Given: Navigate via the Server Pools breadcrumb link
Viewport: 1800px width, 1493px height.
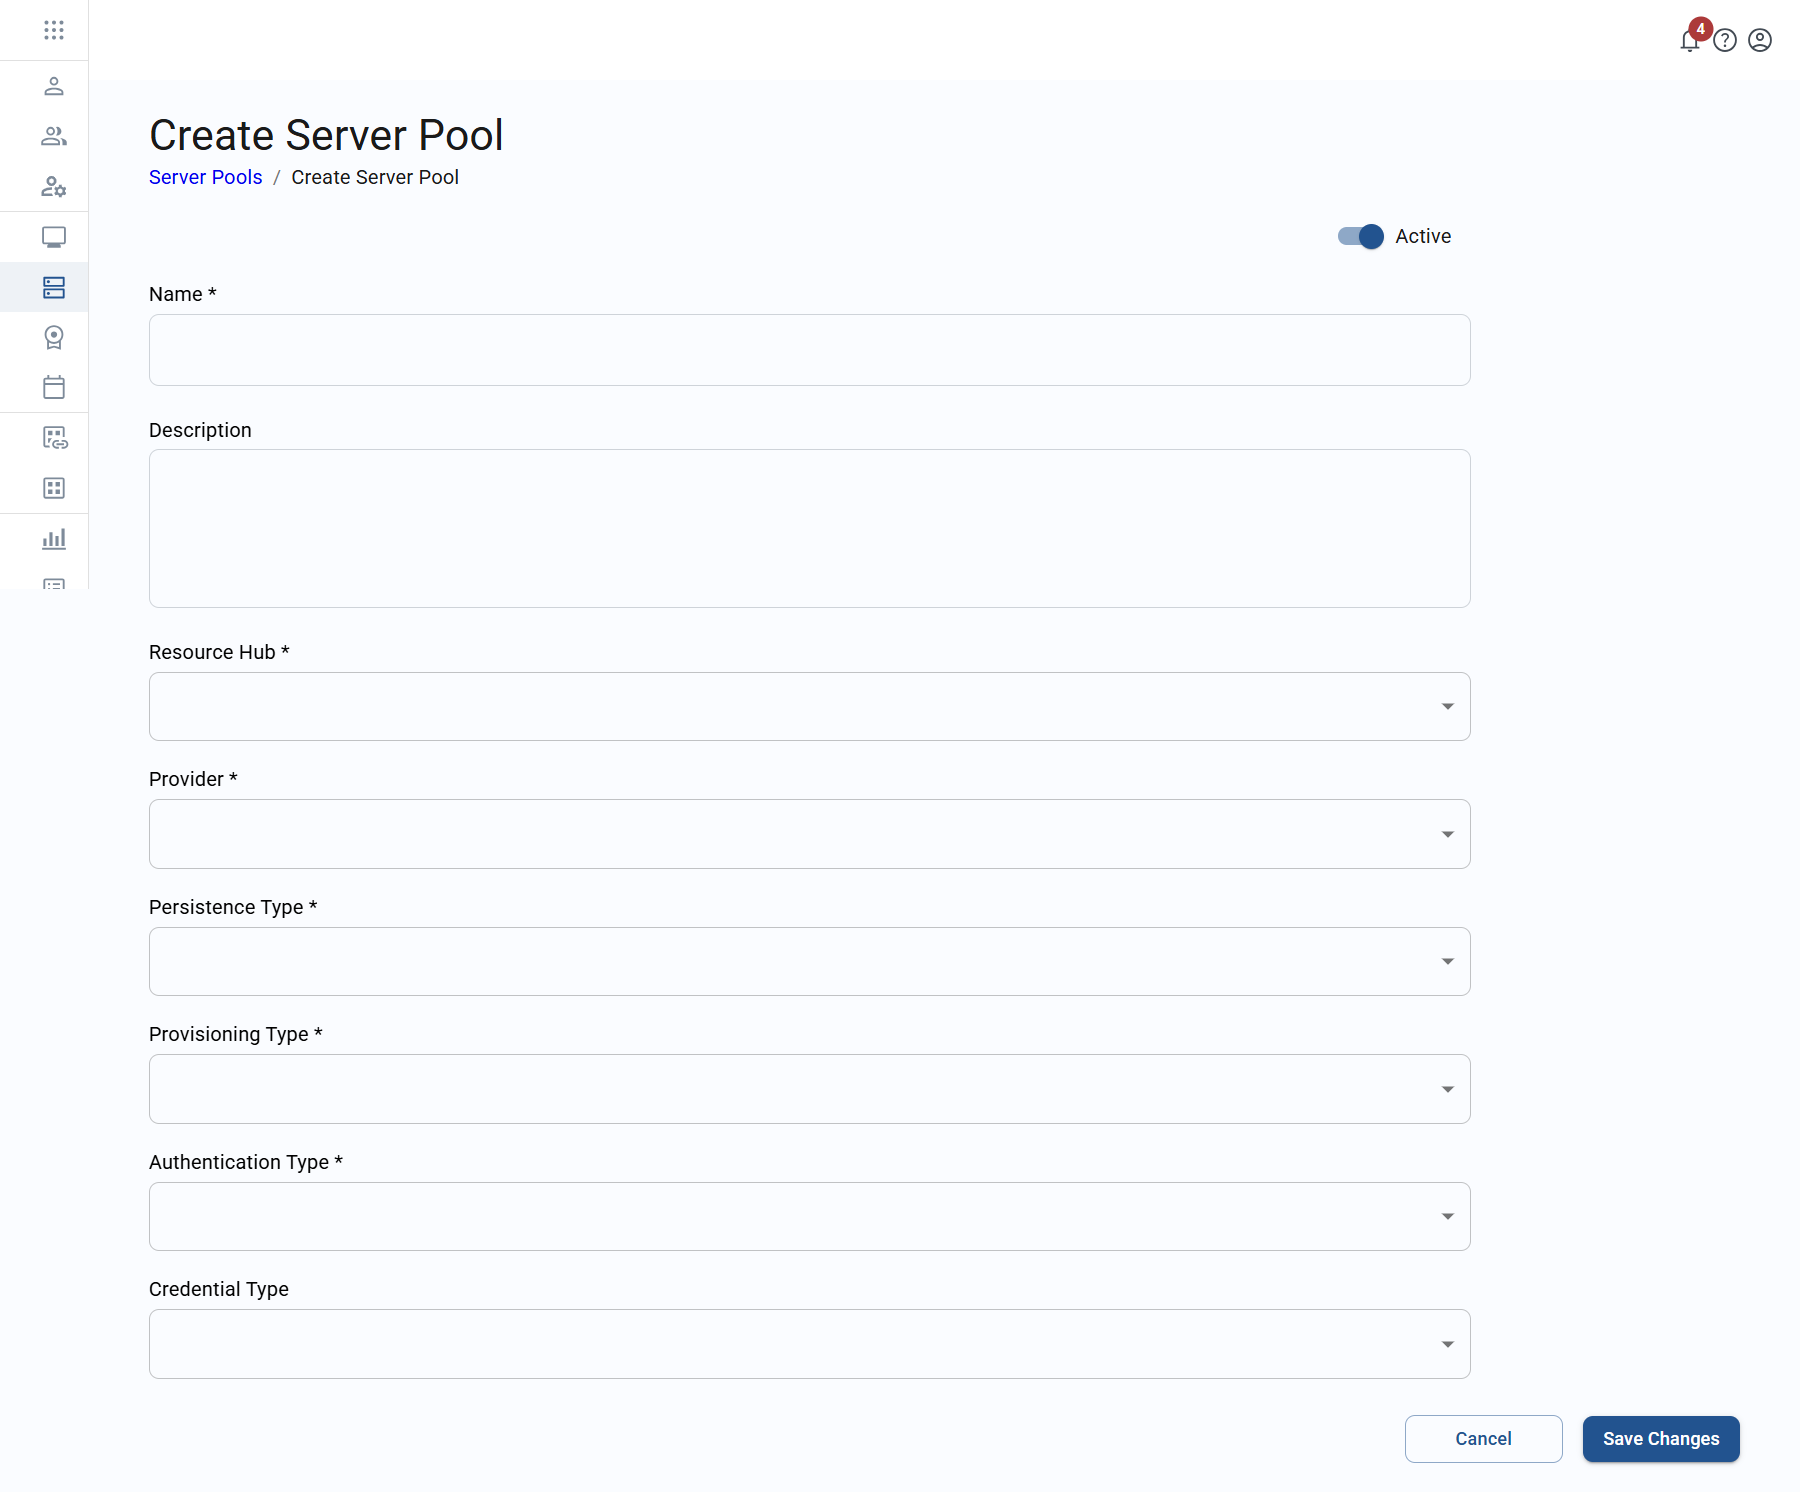Looking at the screenshot, I should [205, 177].
